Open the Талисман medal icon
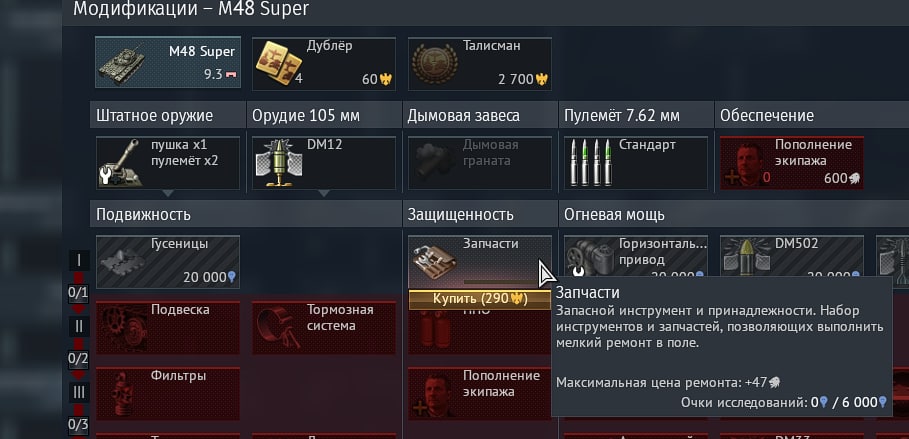This screenshot has width=909, height=439. click(434, 63)
